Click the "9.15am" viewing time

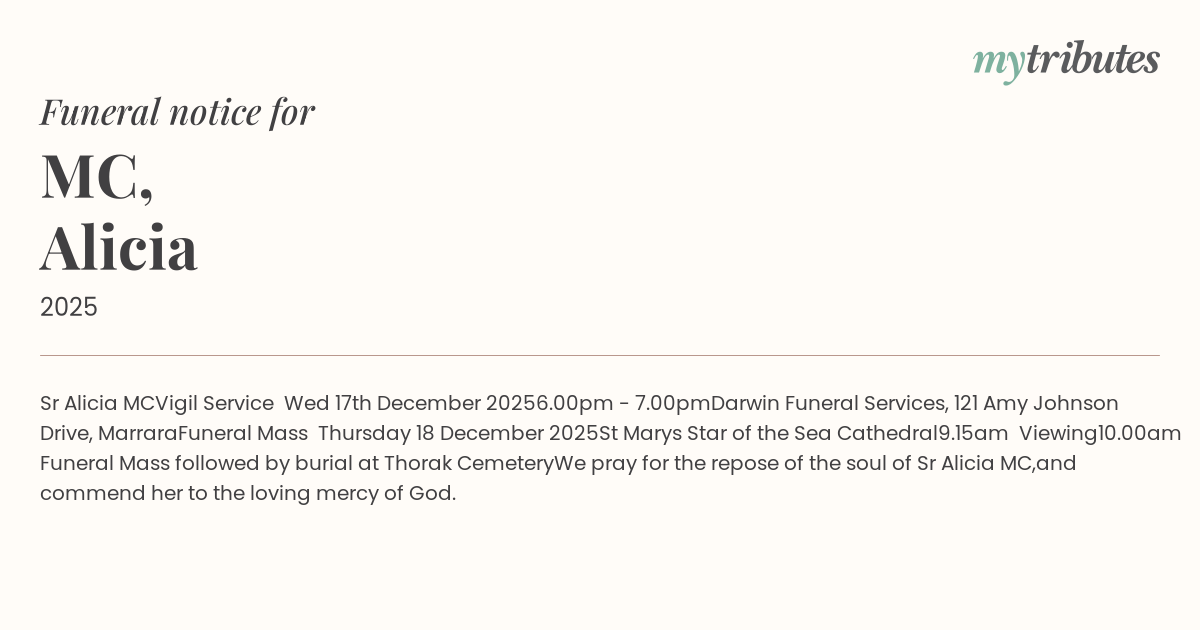[x=973, y=434]
